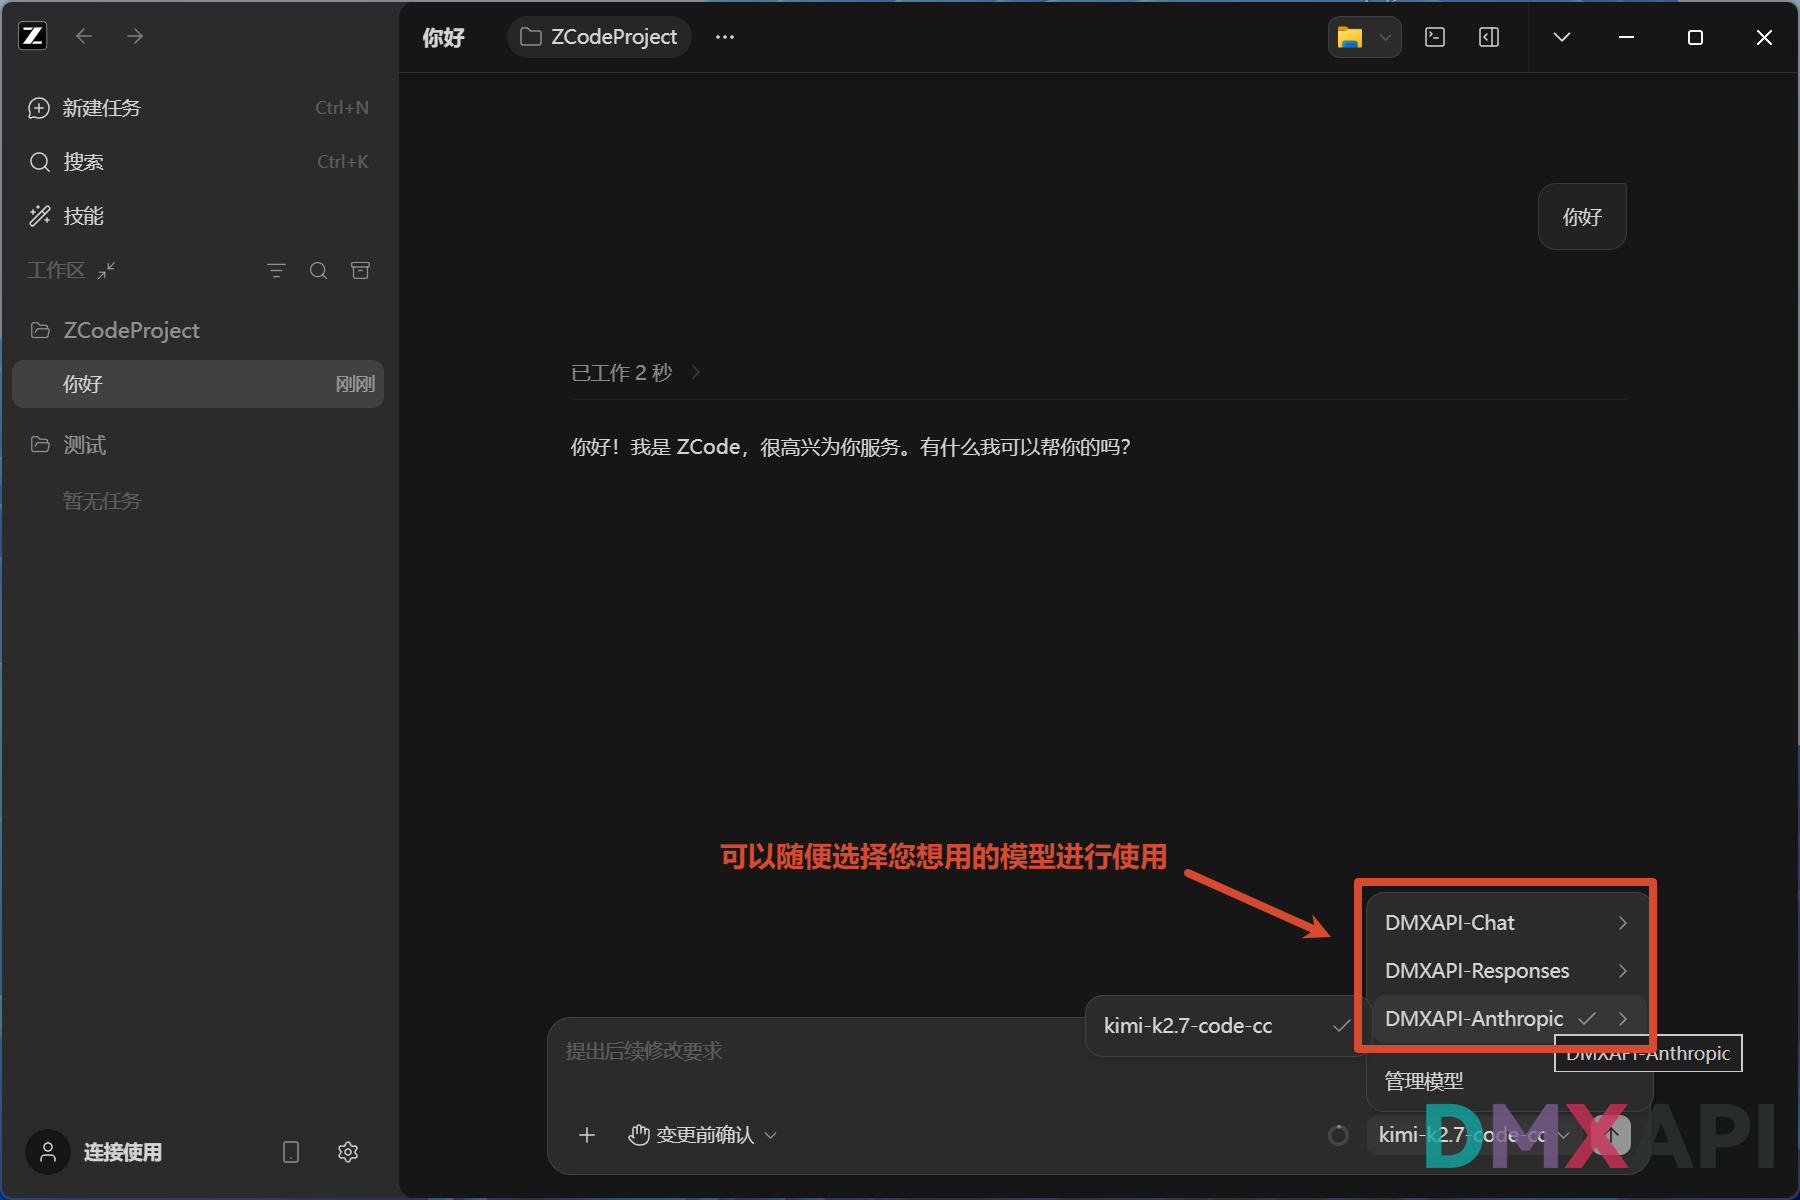
Task: Open the file explorer folder dropdown
Action: point(1364,37)
